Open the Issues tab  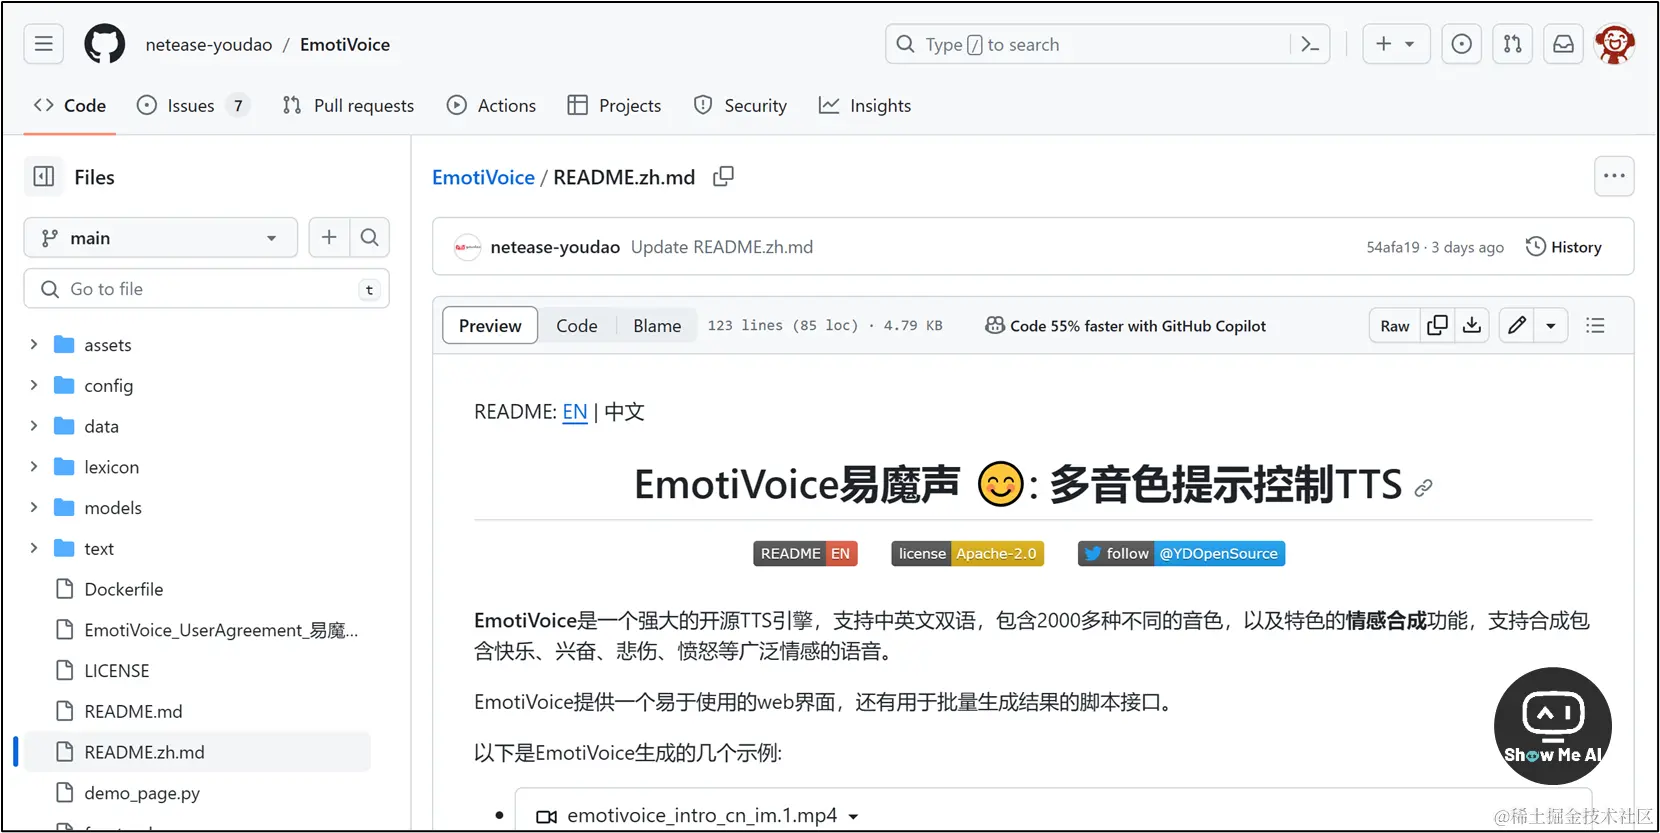[193, 105]
